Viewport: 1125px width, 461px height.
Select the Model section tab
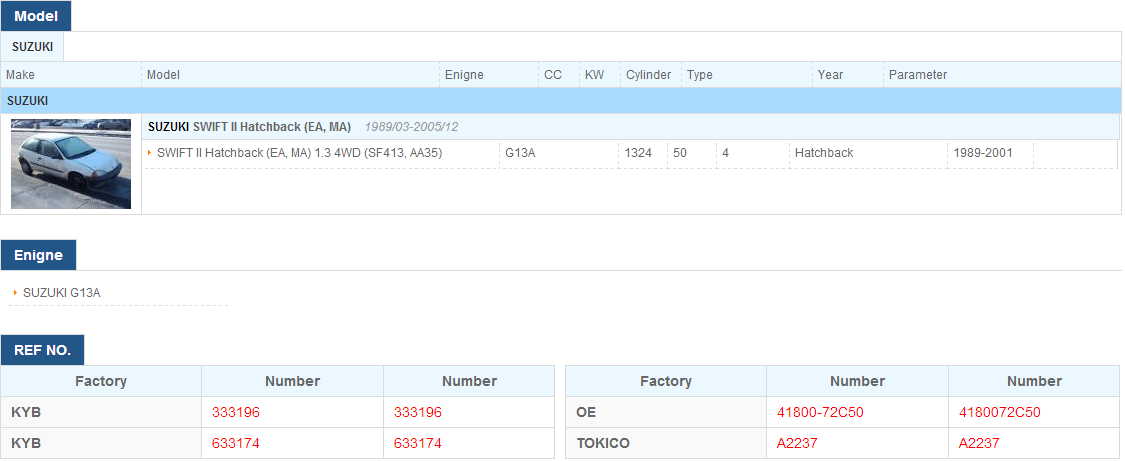(x=35, y=16)
